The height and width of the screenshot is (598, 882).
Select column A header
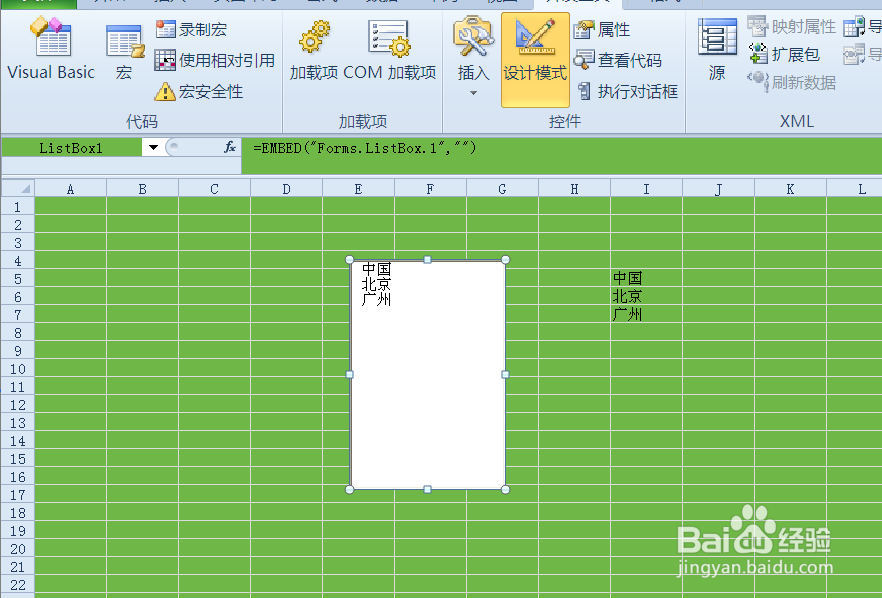[70, 189]
